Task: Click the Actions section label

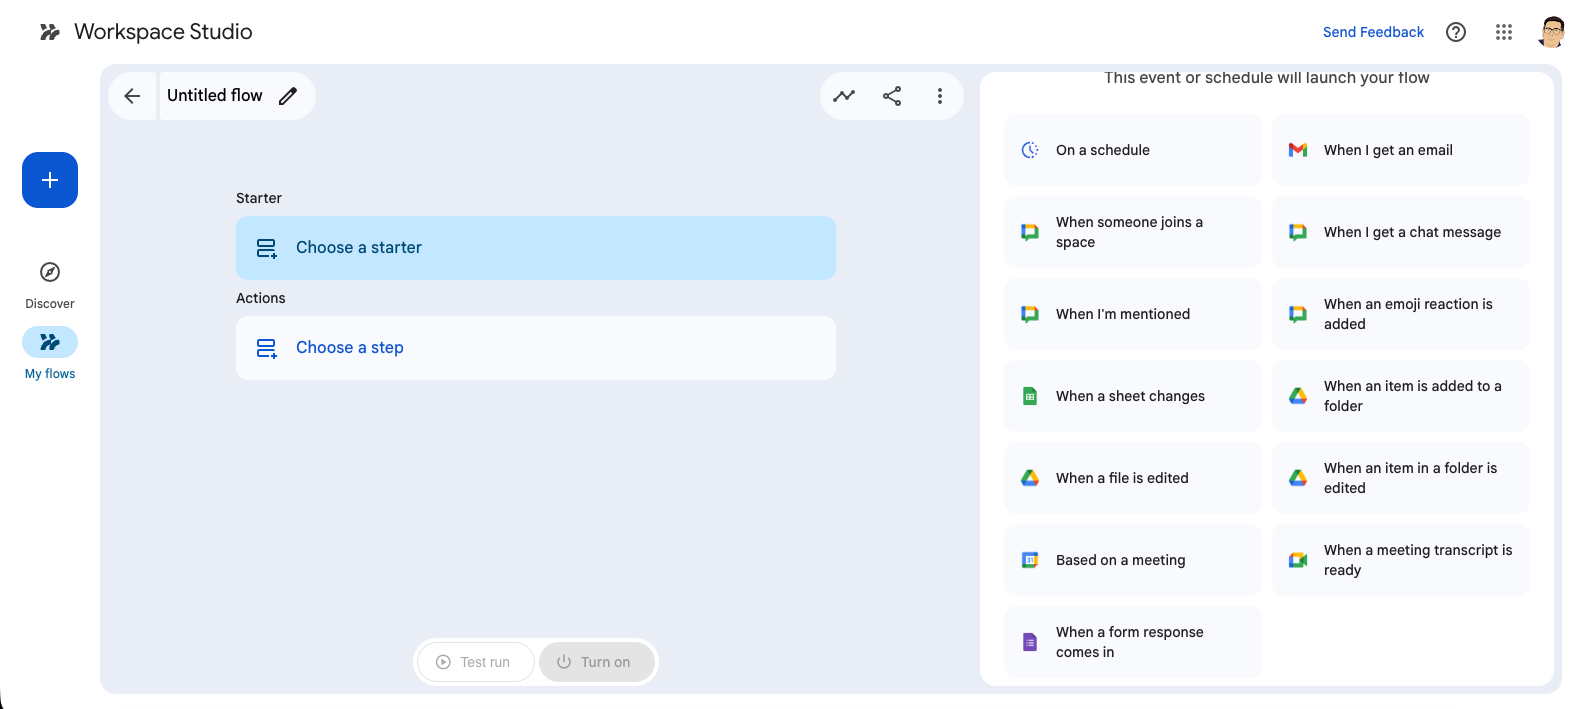Action: point(261,298)
